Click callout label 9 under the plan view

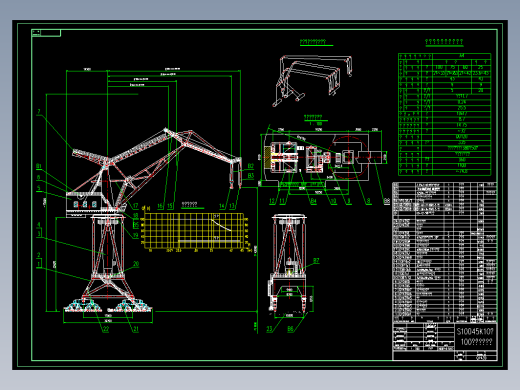pyautogui.click(x=349, y=201)
